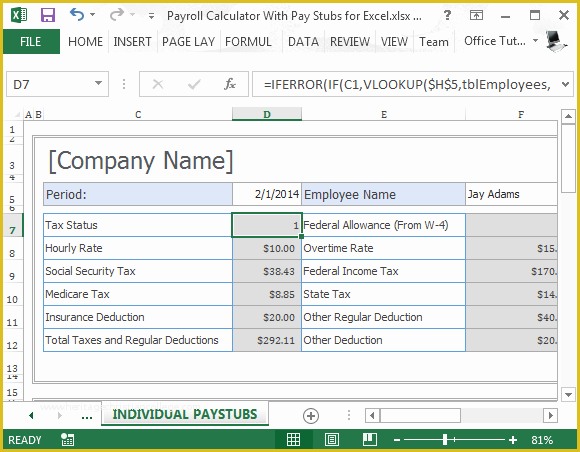Switch to Page Break Preview

(370, 439)
